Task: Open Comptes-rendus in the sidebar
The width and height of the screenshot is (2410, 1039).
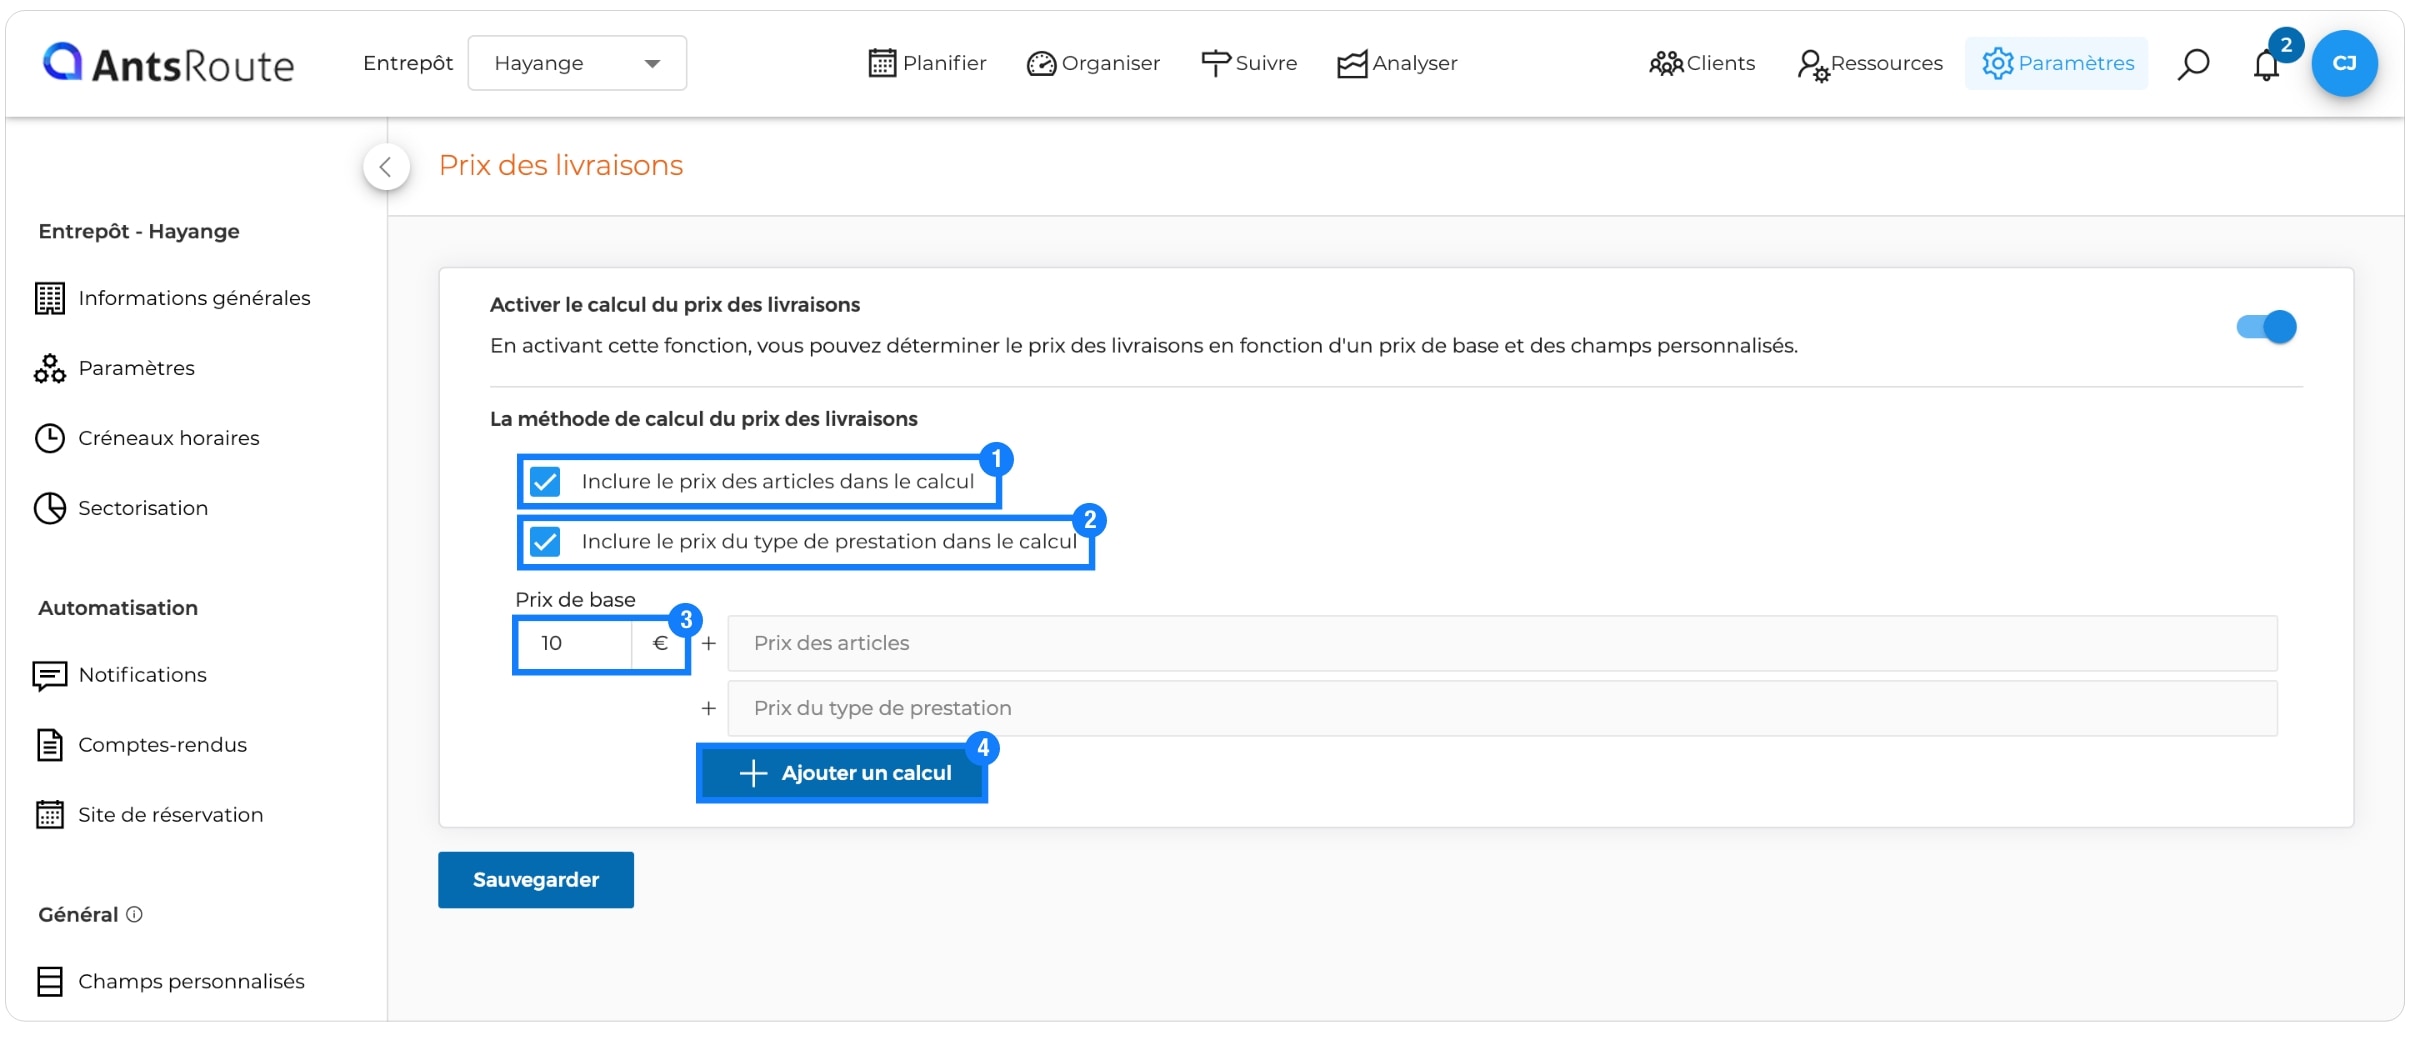Action: 141,745
